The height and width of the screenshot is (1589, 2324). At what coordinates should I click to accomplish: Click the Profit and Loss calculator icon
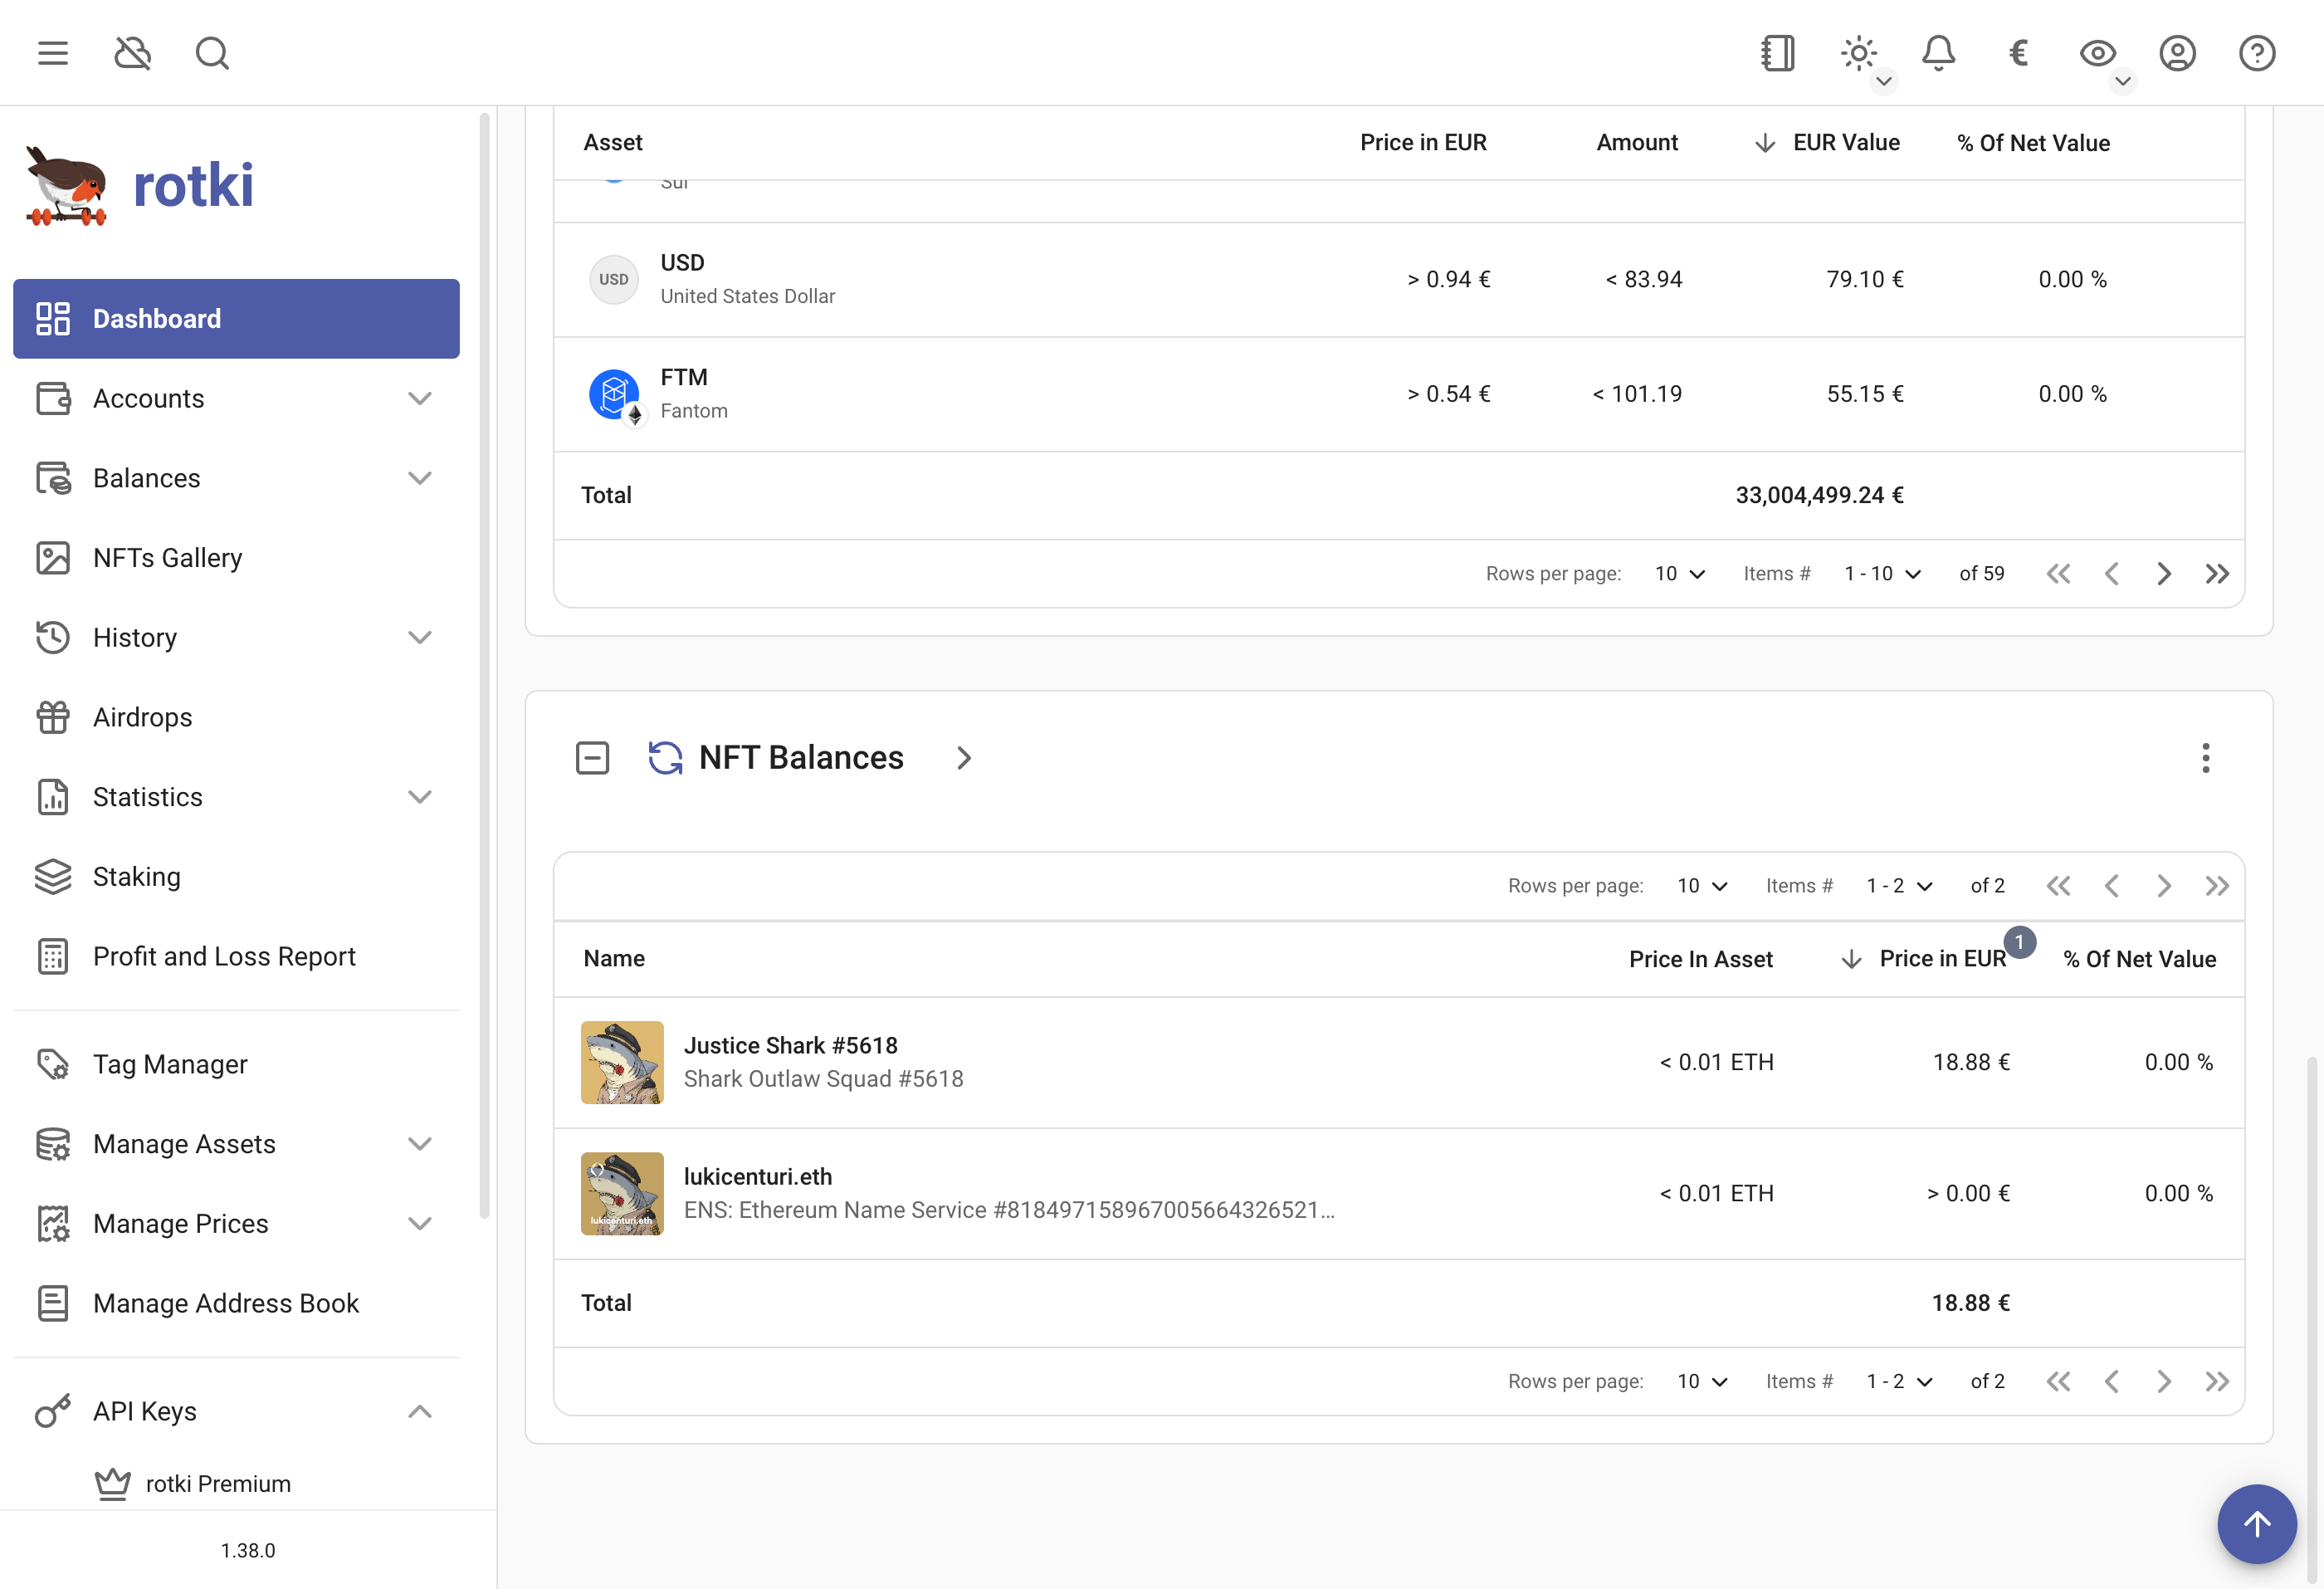coord(53,956)
